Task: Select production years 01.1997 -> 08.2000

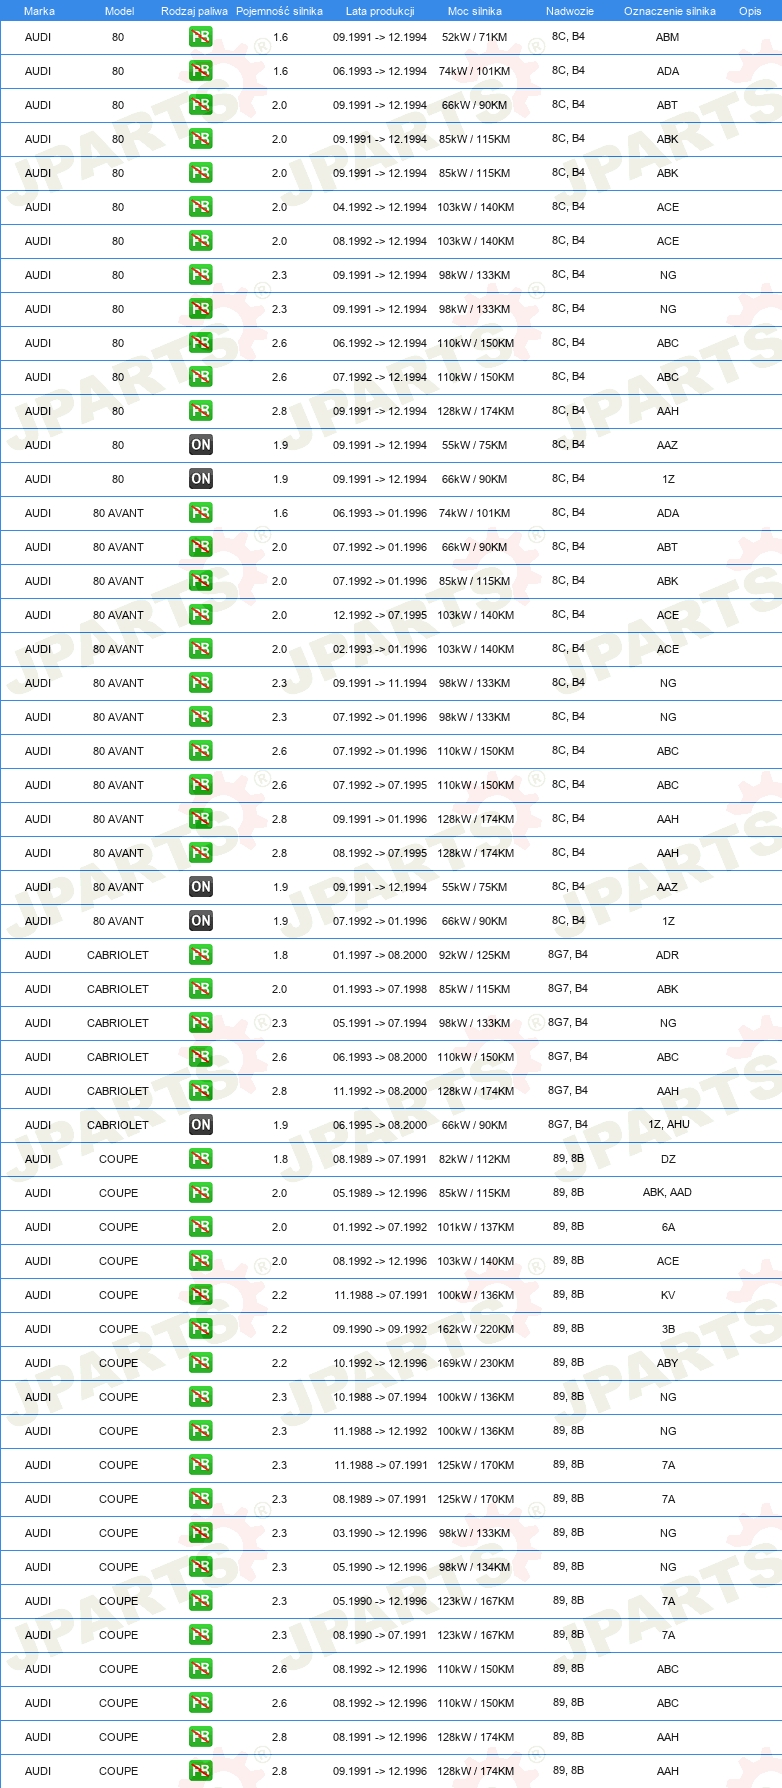Action: 380,955
